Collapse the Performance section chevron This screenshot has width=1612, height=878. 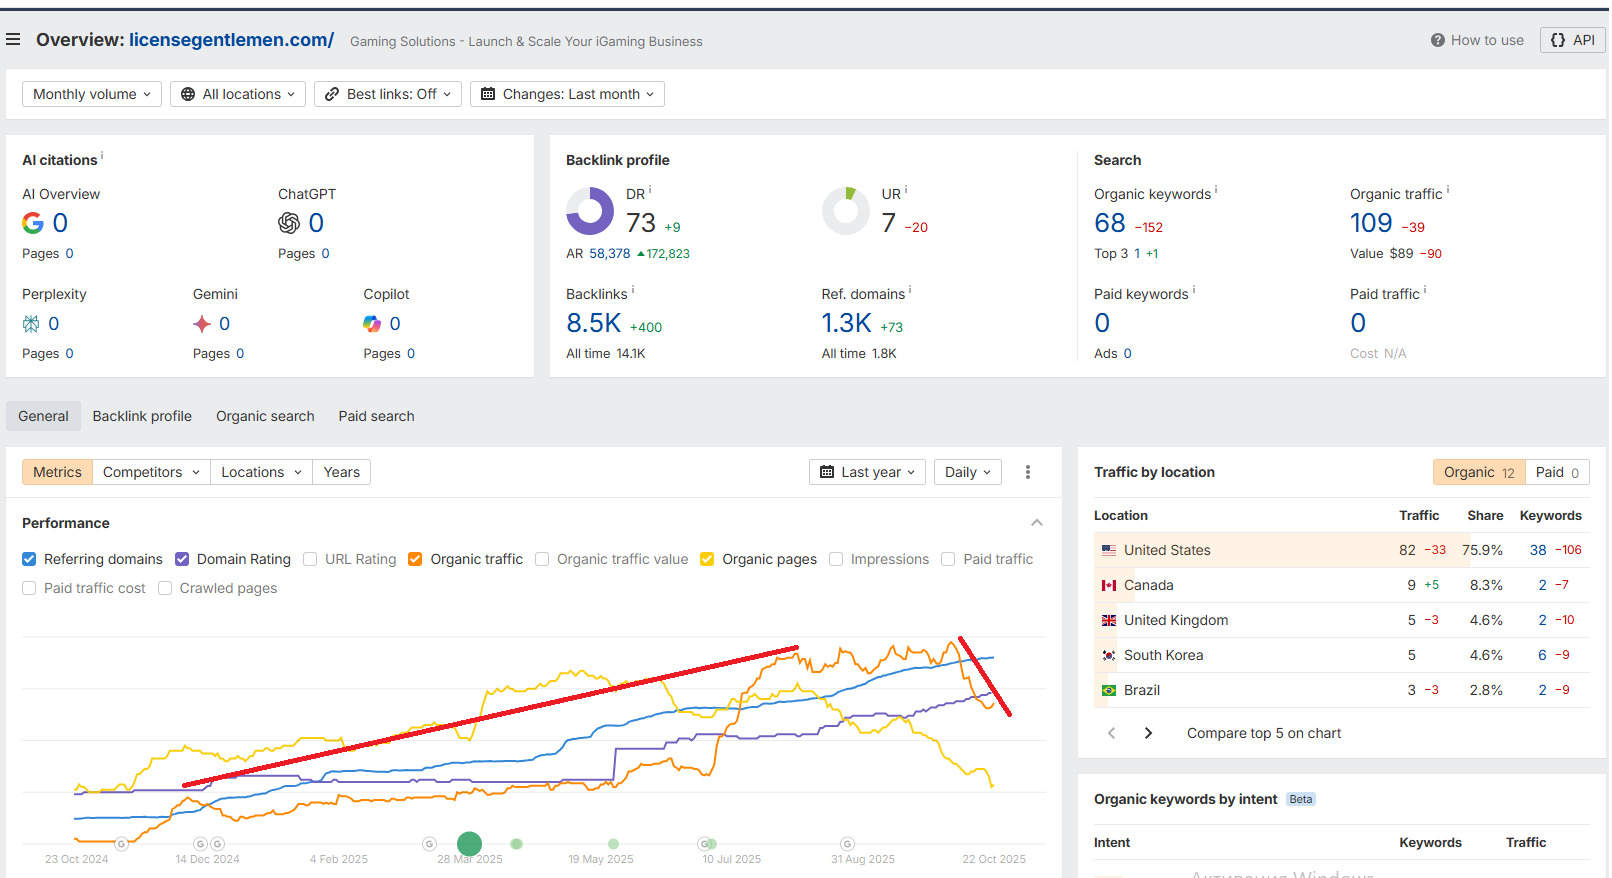pyautogui.click(x=1037, y=523)
